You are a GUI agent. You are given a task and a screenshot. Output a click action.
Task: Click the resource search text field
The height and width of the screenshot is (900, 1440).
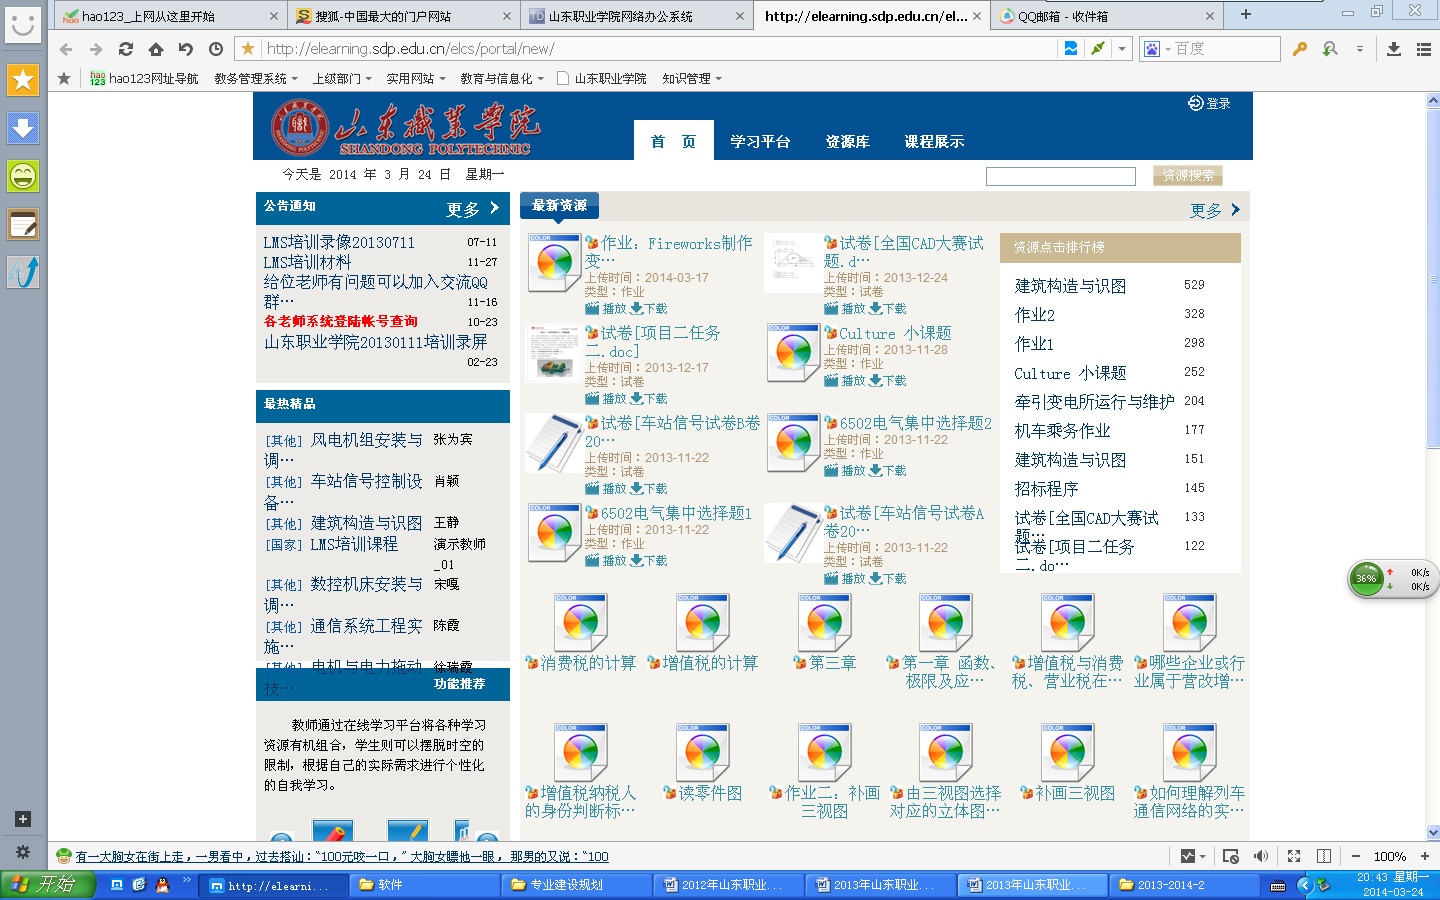click(1060, 176)
